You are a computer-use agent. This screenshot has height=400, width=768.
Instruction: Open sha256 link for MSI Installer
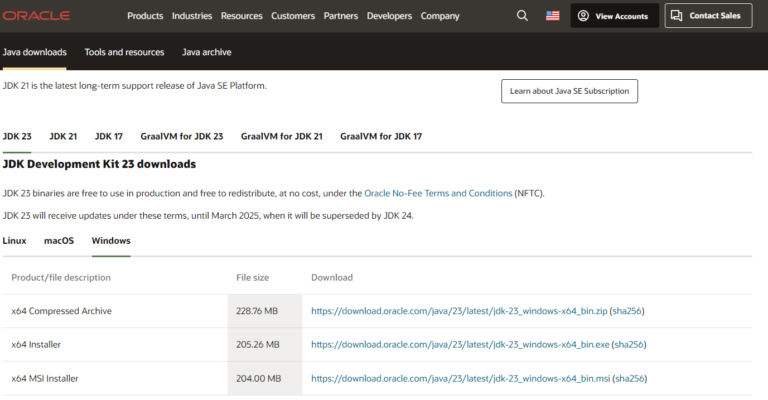(630, 378)
